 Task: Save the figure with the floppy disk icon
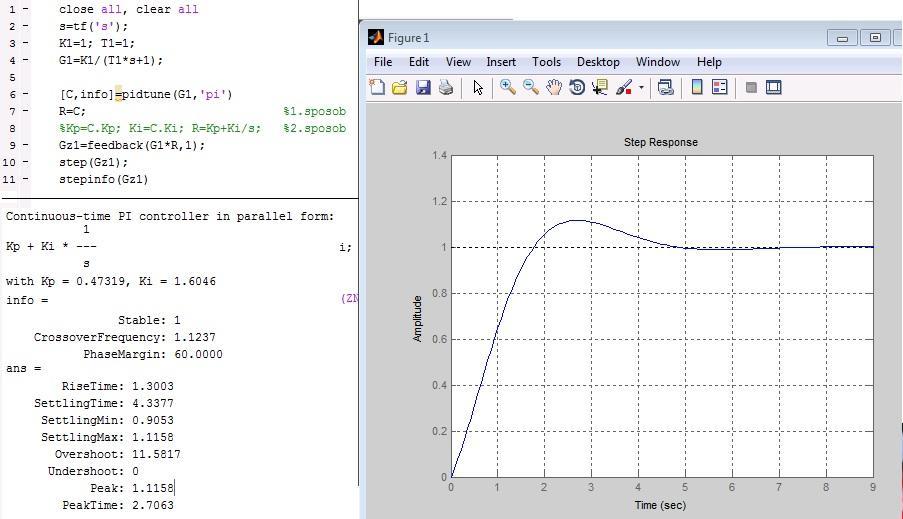point(423,88)
